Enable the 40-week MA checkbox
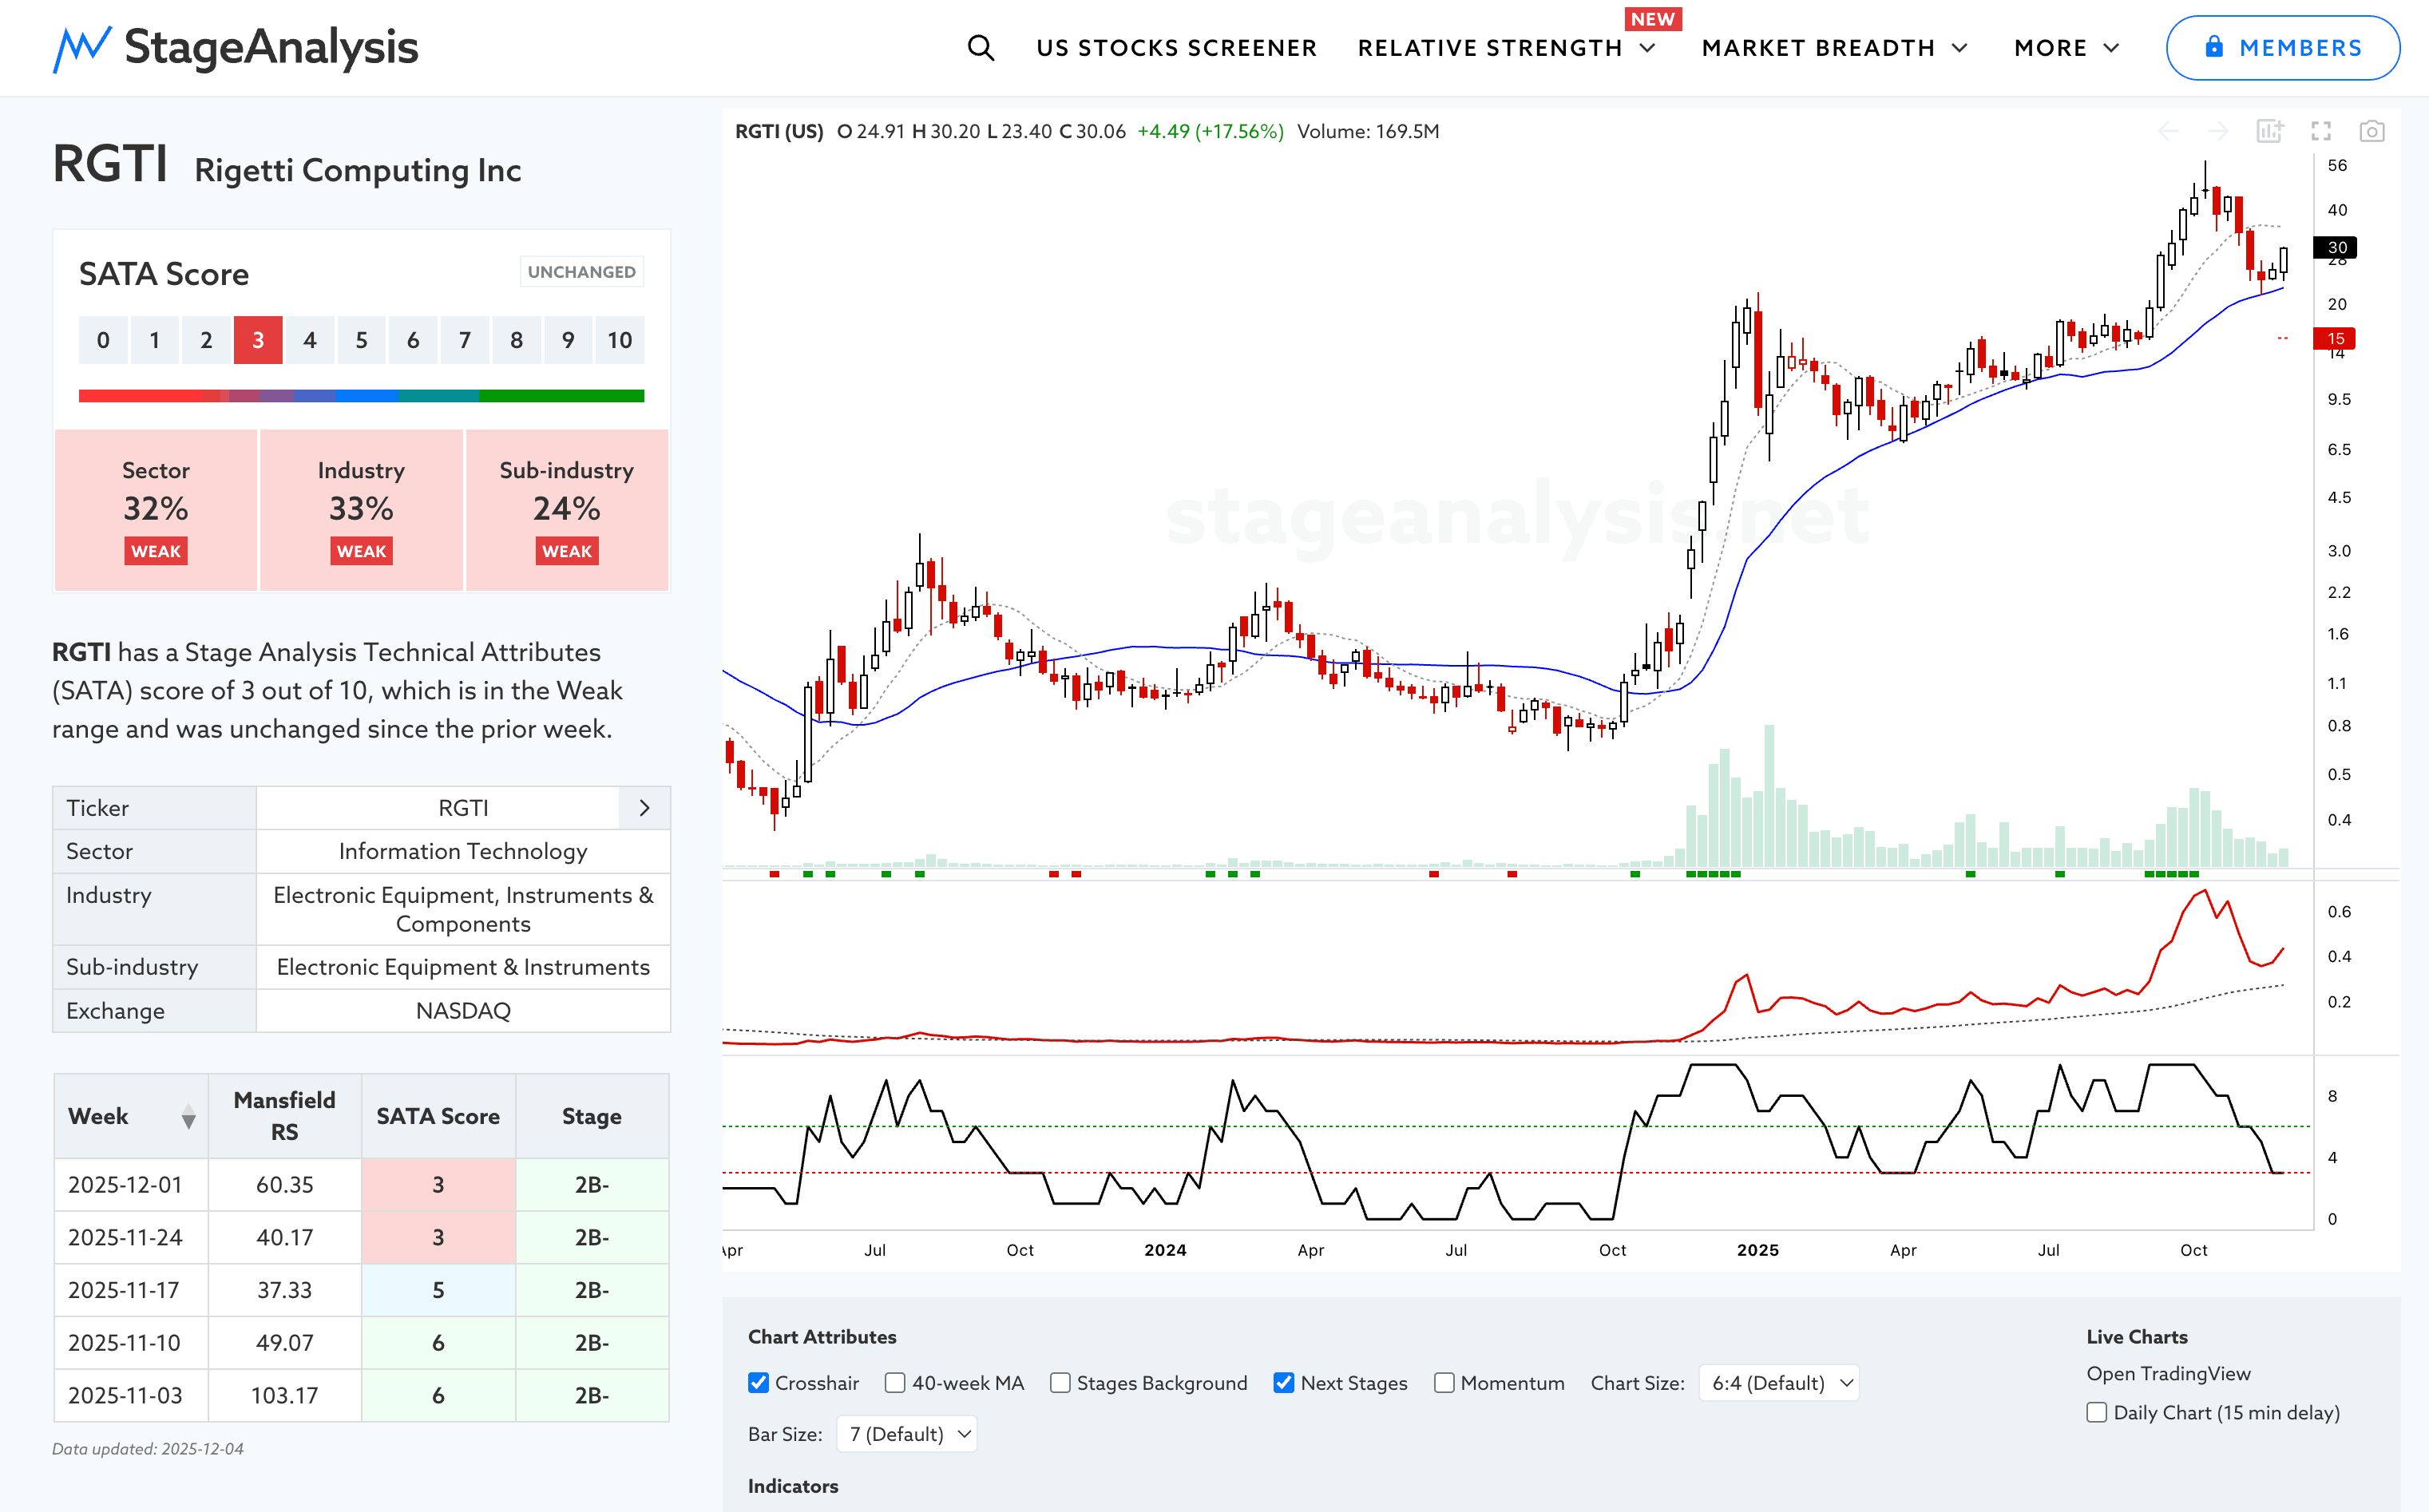Image resolution: width=2429 pixels, height=1512 pixels. pyautogui.click(x=895, y=1382)
